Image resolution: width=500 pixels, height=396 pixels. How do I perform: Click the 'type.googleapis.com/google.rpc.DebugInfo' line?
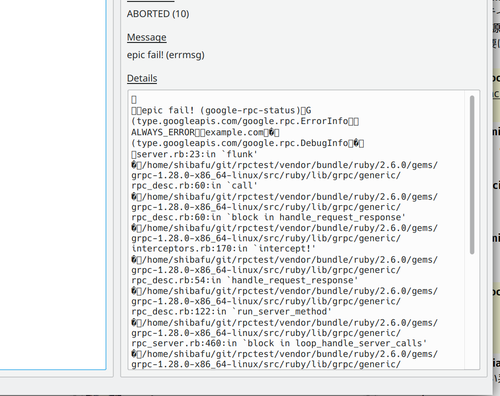click(x=247, y=143)
